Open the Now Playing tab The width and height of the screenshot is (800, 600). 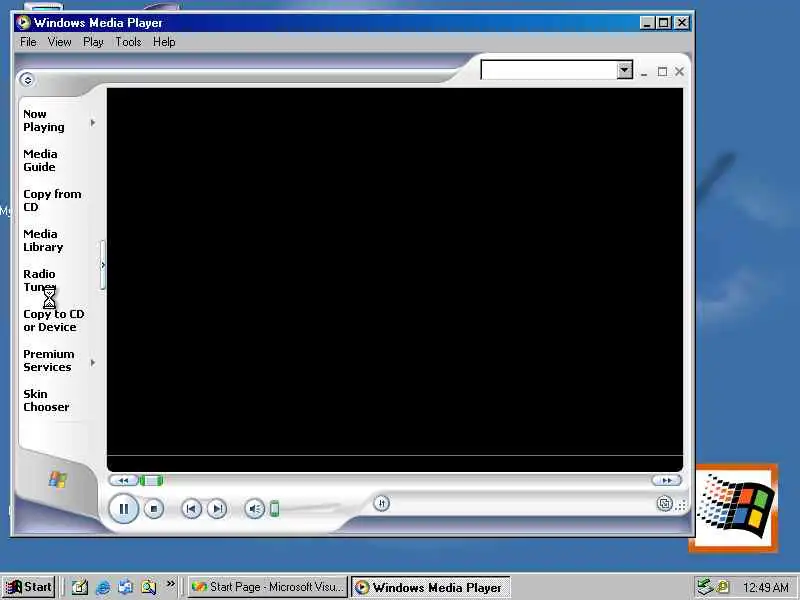44,120
